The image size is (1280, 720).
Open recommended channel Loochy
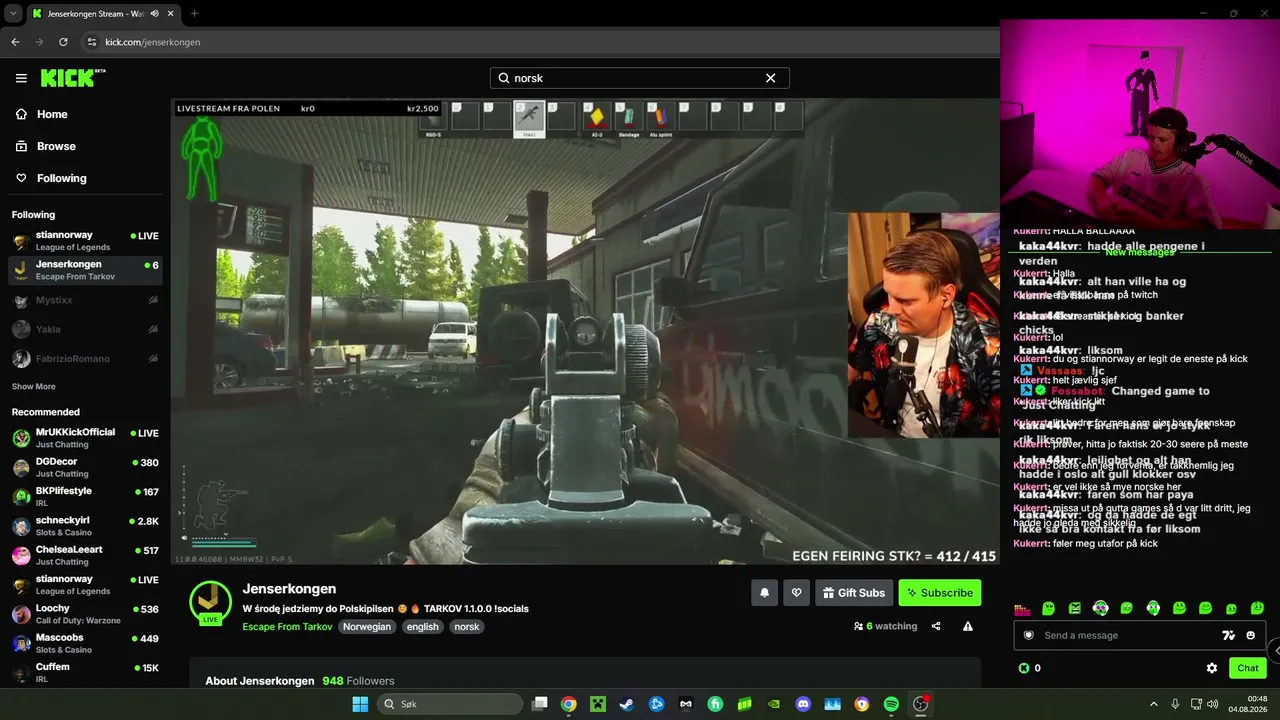pos(85,614)
